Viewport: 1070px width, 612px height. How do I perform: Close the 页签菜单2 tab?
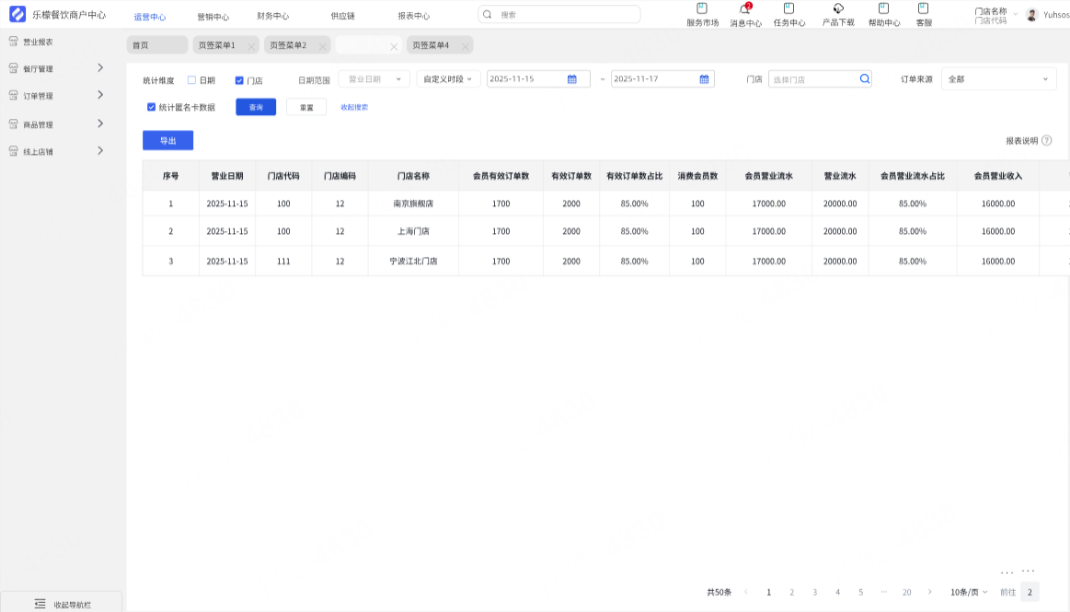click(x=323, y=46)
